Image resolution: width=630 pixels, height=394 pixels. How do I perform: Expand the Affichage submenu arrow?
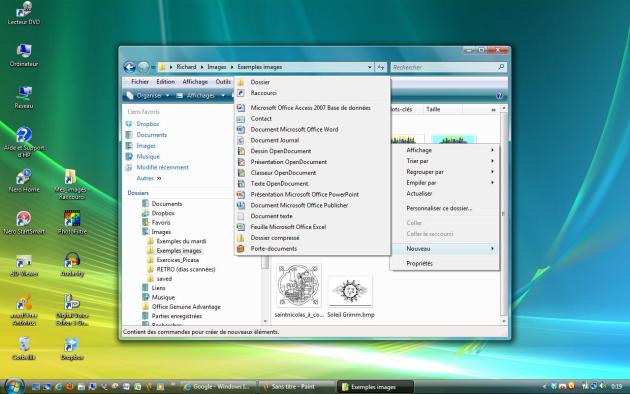coord(492,150)
